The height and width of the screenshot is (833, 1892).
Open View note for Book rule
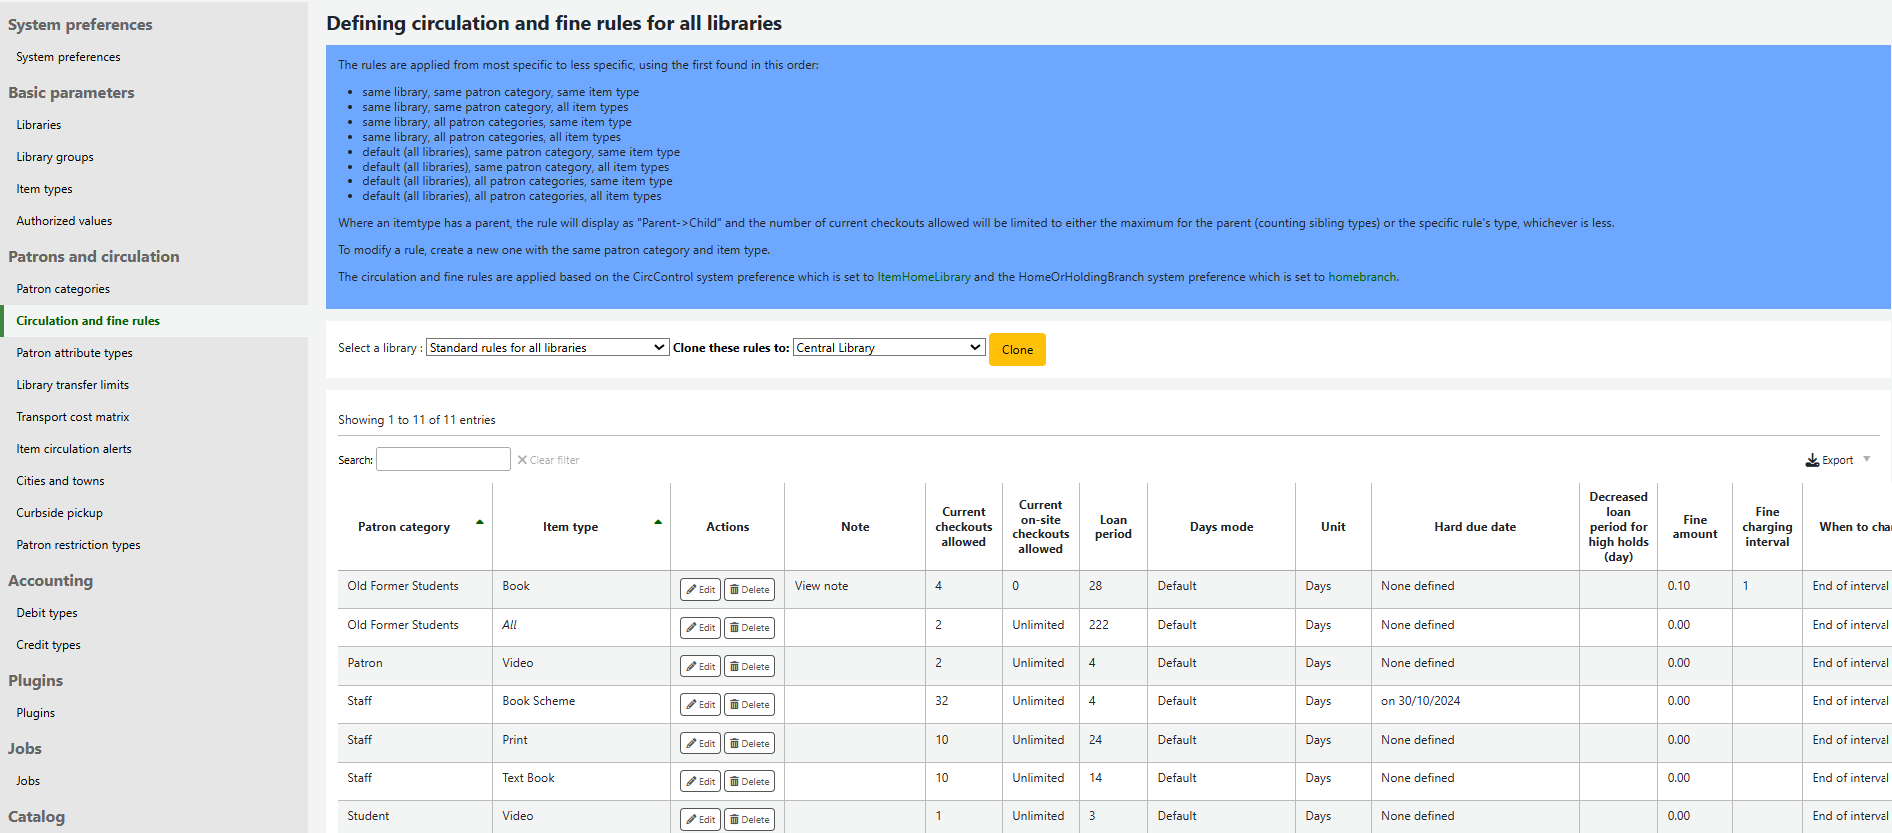(x=821, y=586)
